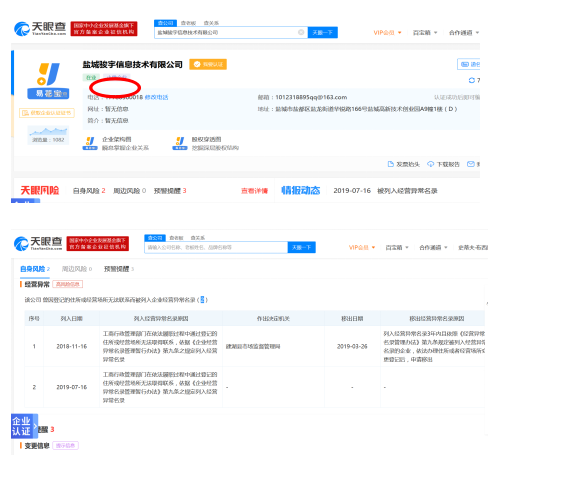Open the floating 企业认证 badge
587x491 pixels.
[x=24, y=426]
